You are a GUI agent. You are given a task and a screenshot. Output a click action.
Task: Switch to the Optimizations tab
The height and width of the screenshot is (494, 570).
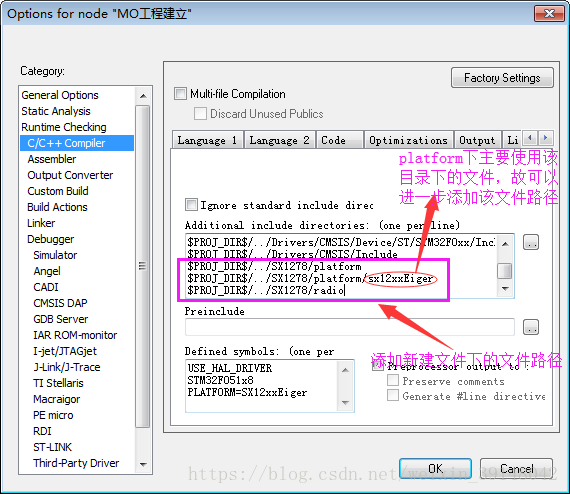tap(409, 140)
